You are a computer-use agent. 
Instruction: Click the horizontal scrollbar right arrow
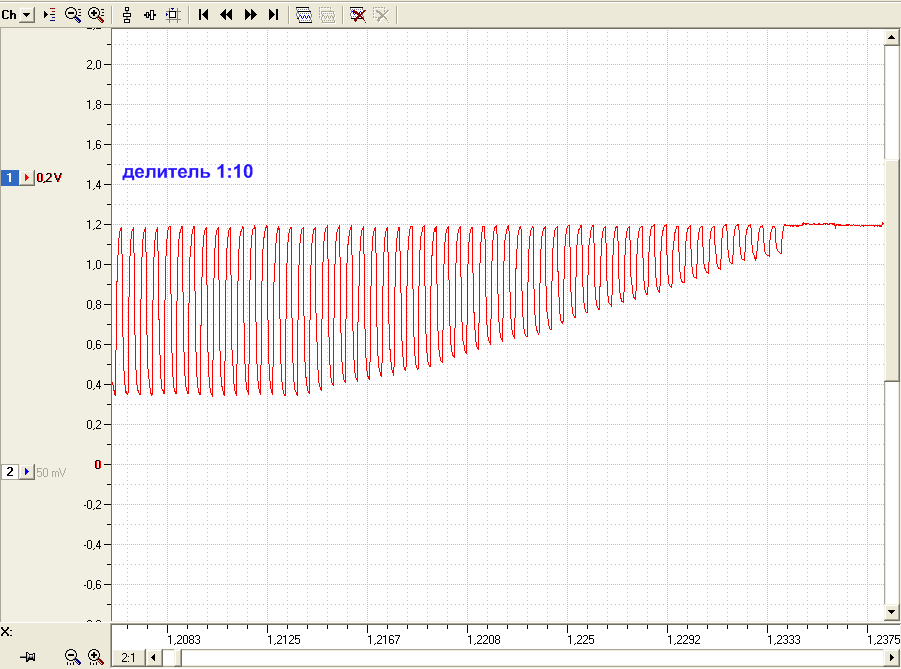tap(891, 657)
